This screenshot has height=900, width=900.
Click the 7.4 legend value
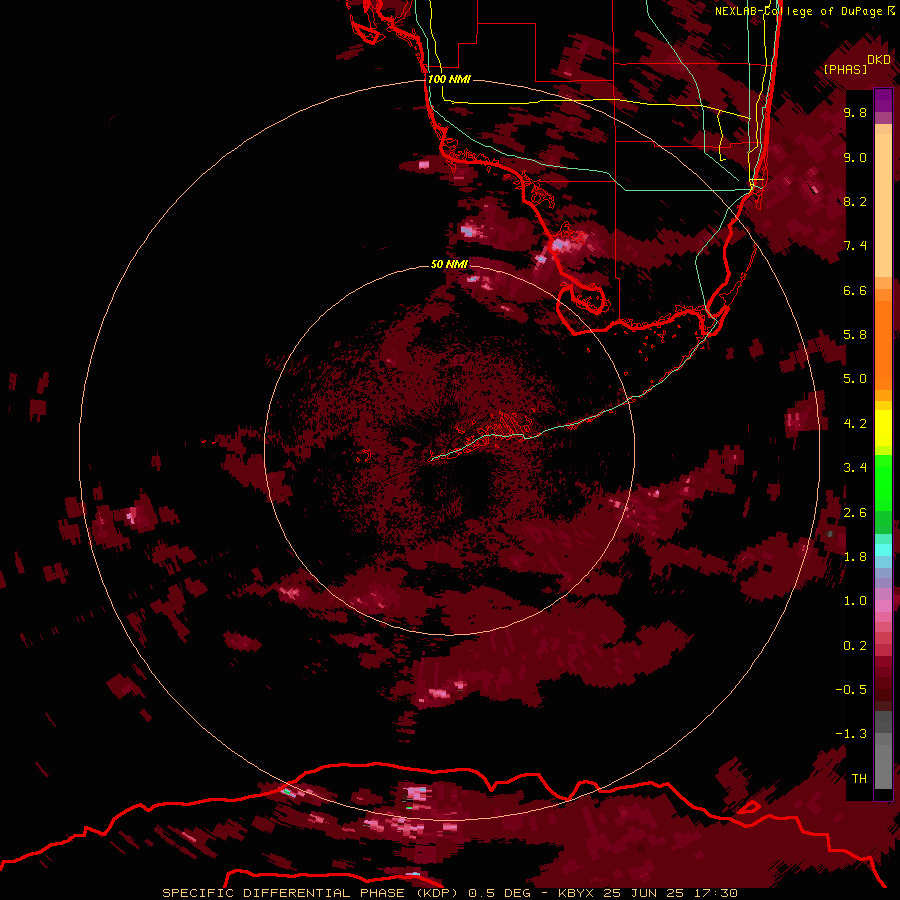(x=855, y=246)
